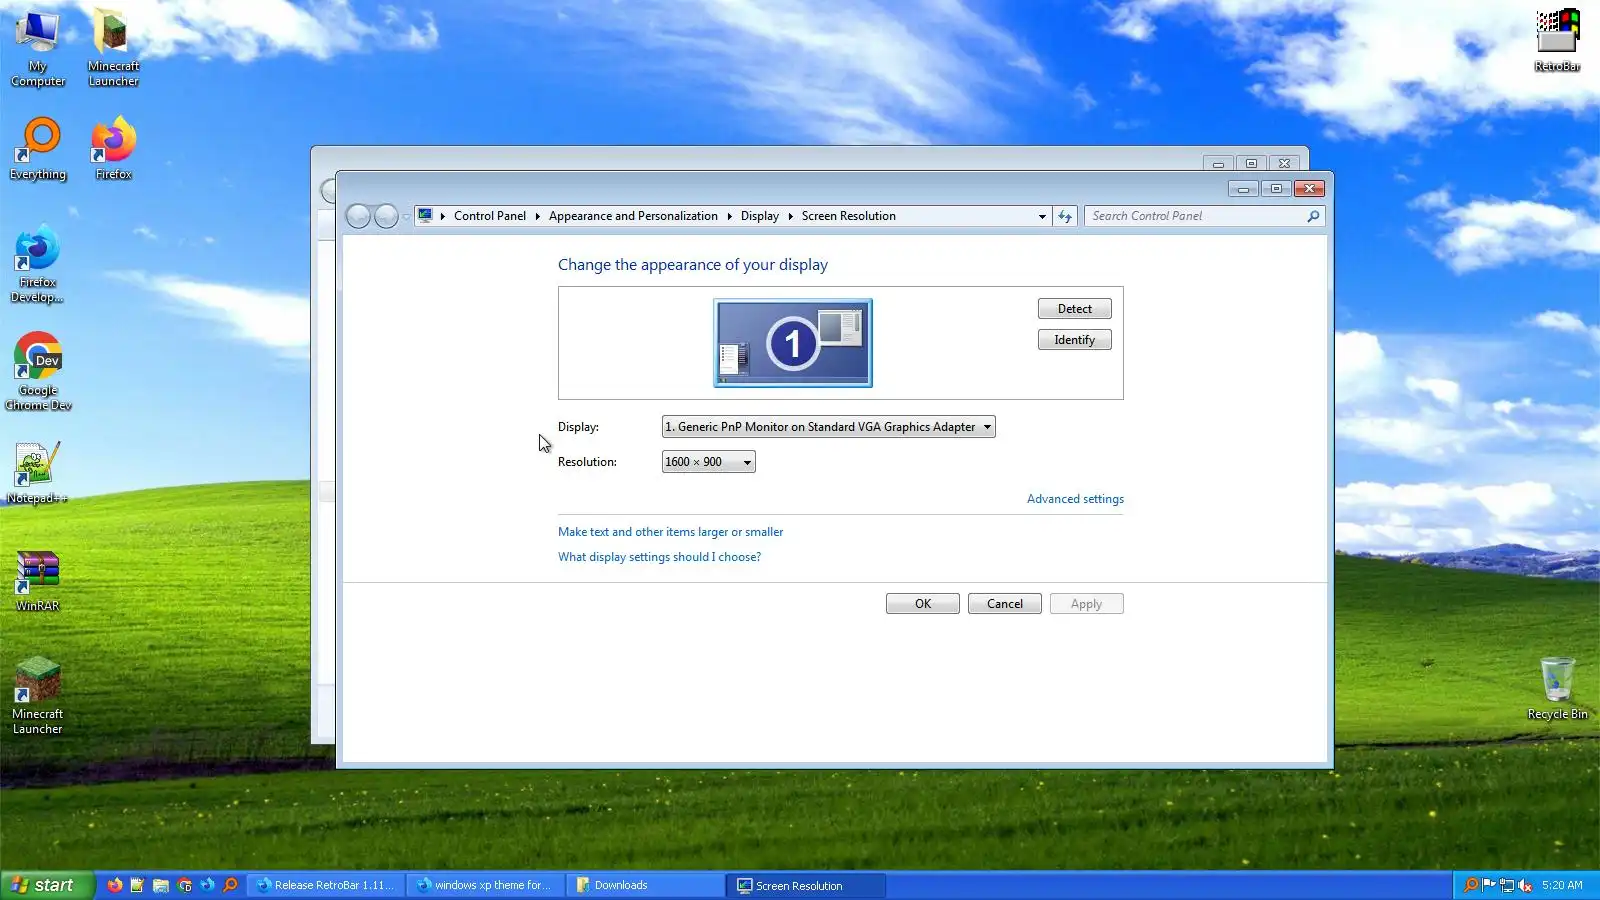The height and width of the screenshot is (900, 1600).
Task: Open What display settings should I choose link
Action: pos(659,557)
